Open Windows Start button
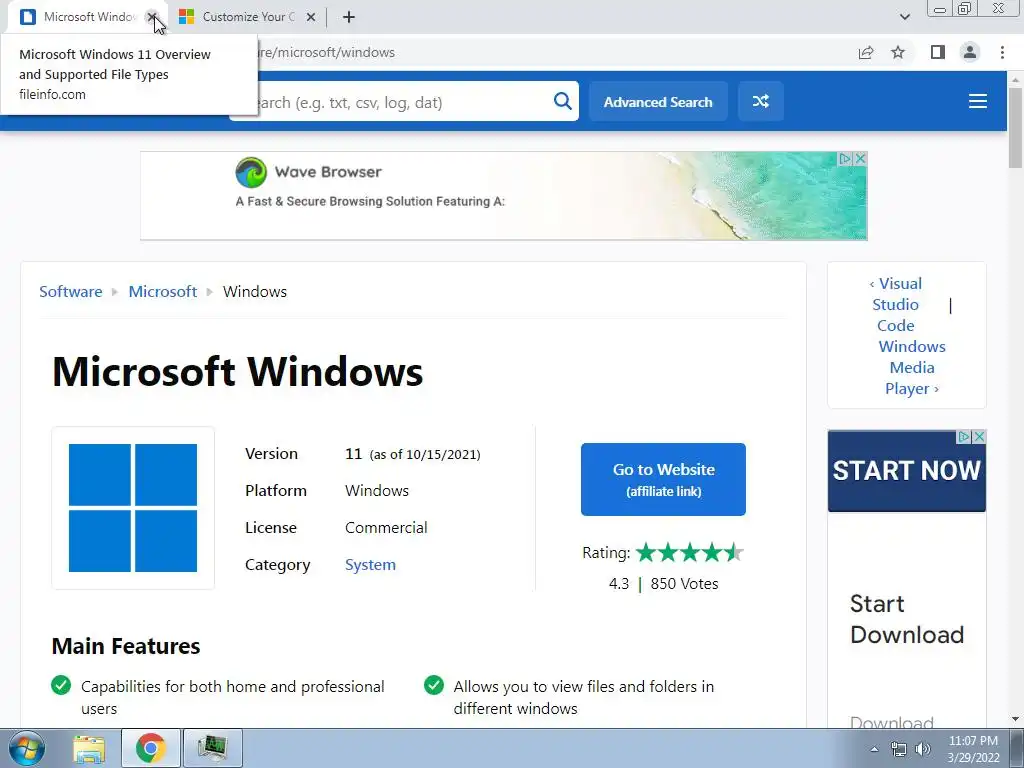The height and width of the screenshot is (768, 1024). click(x=27, y=748)
